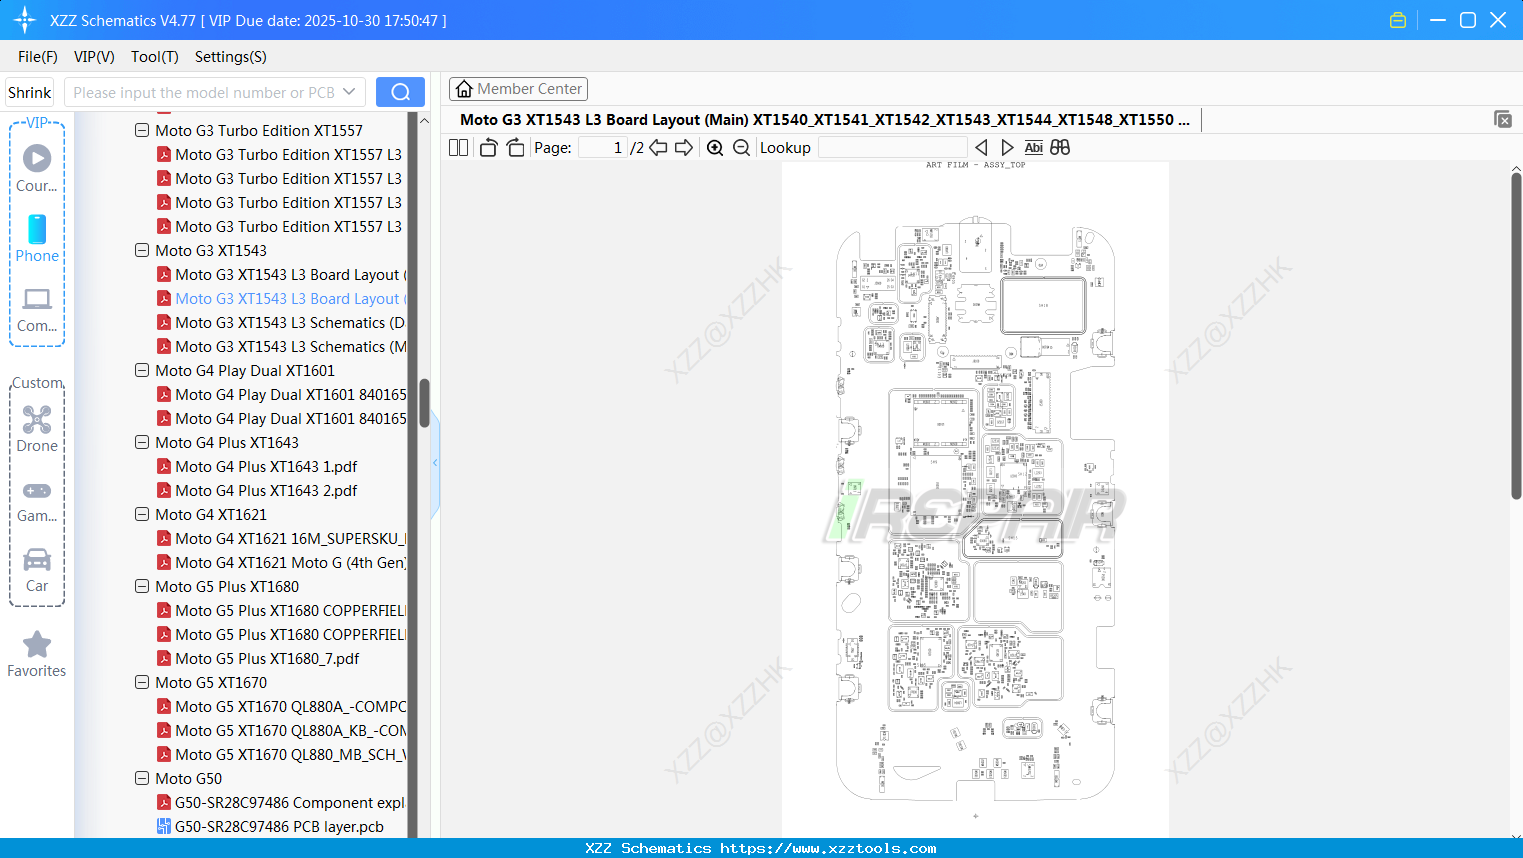Rotate the board layout counterclockwise

pyautogui.click(x=488, y=147)
